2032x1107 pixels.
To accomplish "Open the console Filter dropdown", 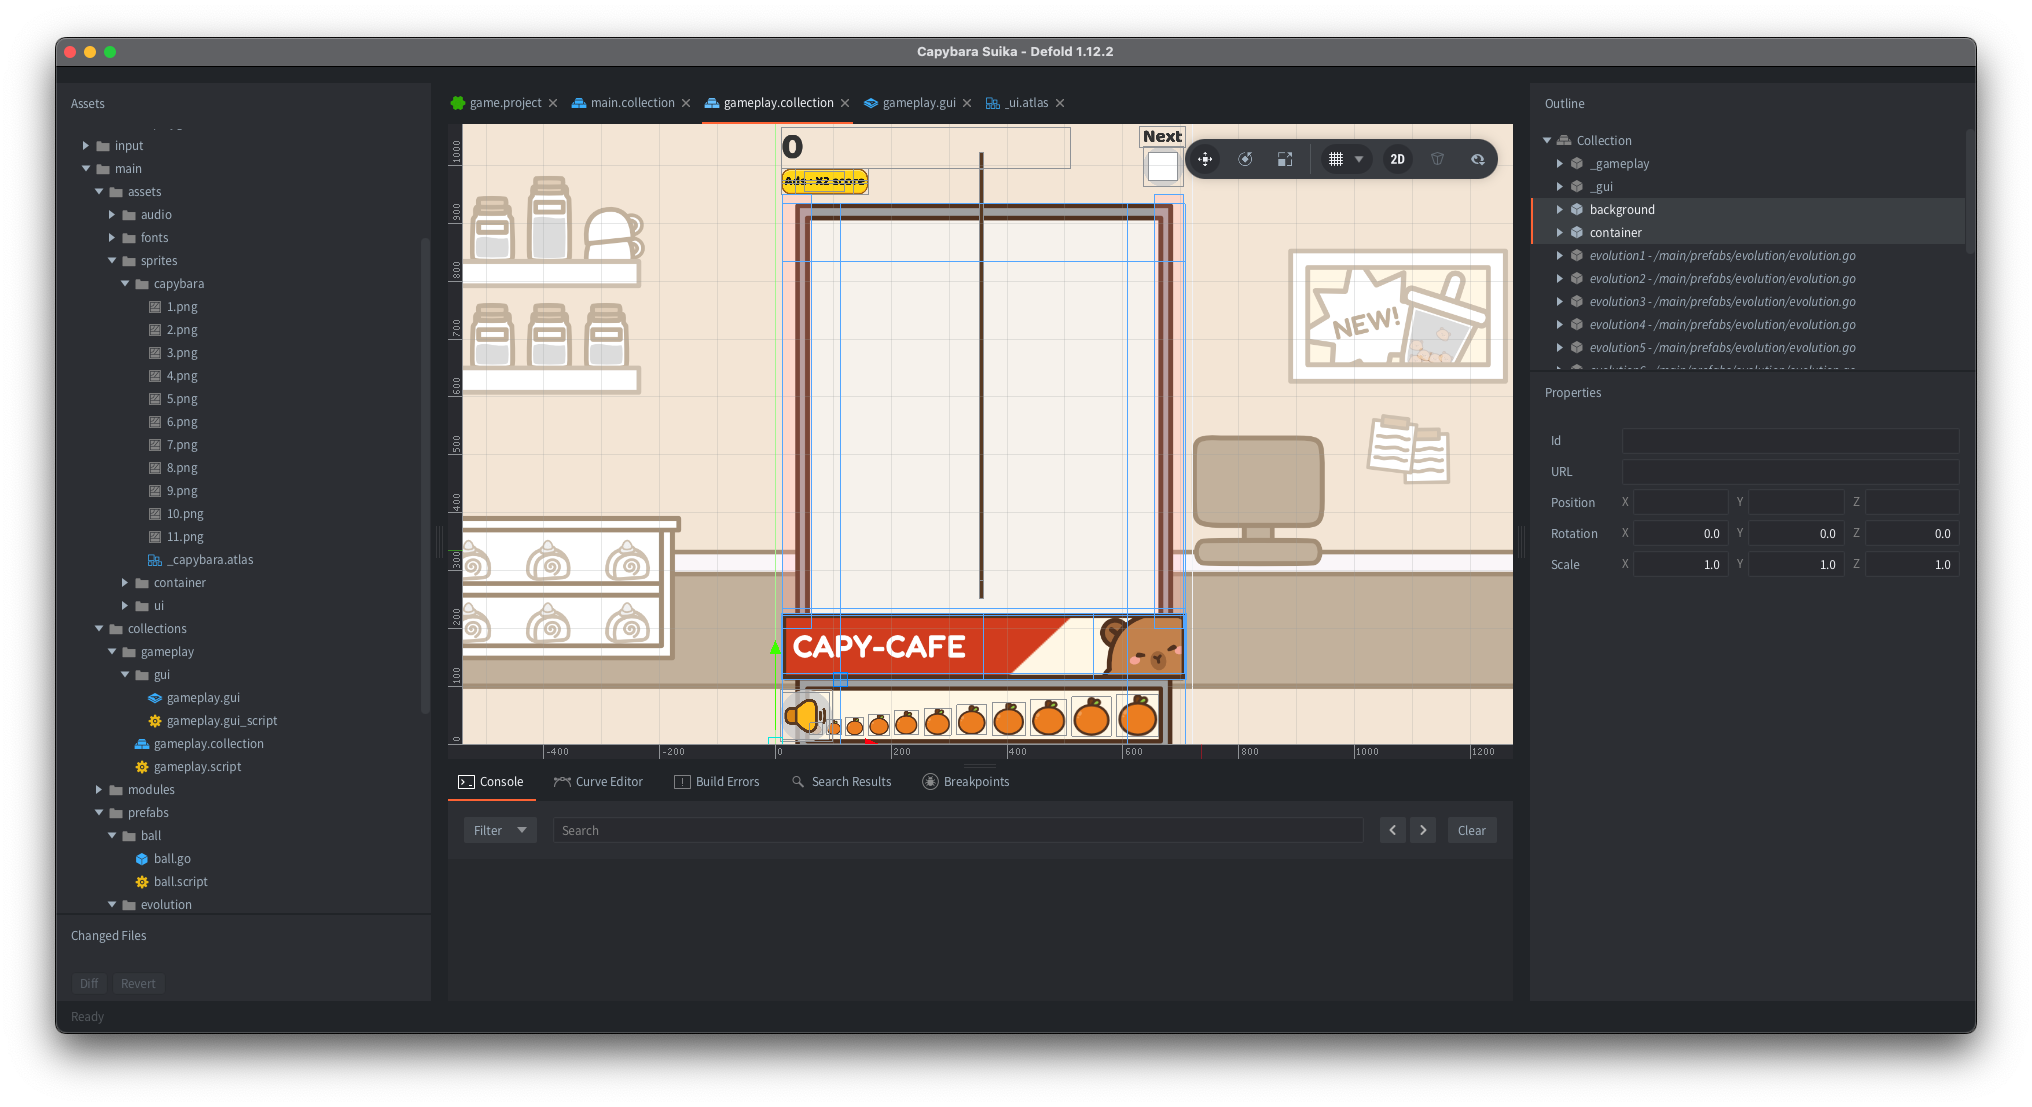I will click(x=499, y=829).
